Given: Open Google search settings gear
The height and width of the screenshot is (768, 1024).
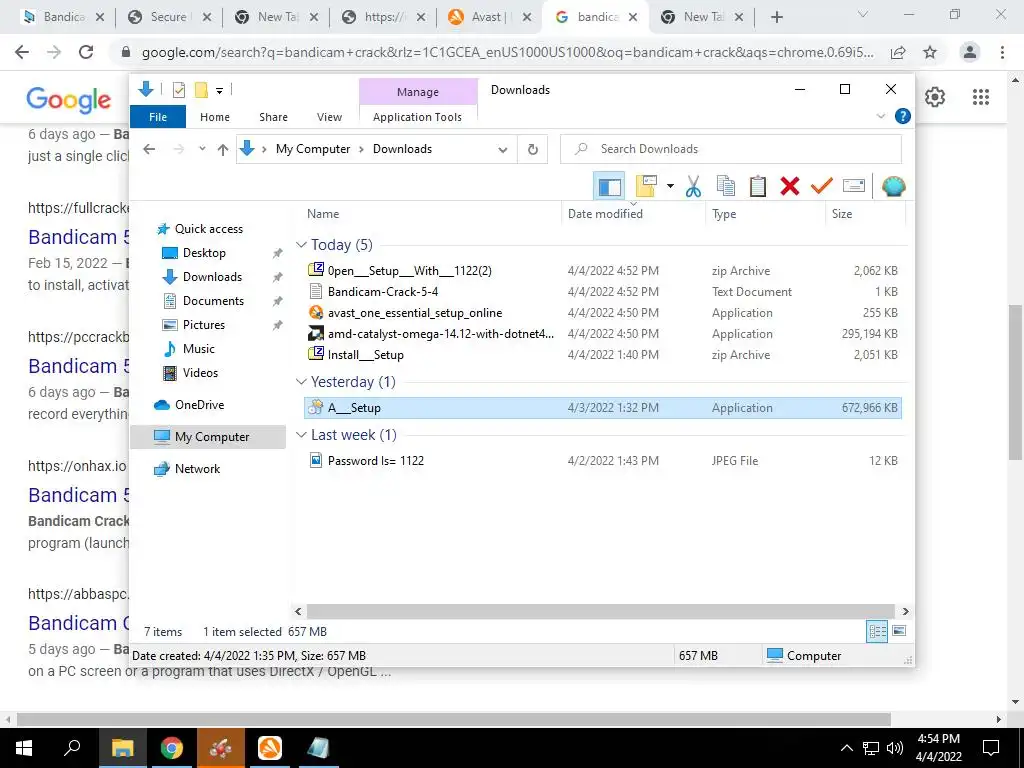Looking at the screenshot, I should click(935, 97).
